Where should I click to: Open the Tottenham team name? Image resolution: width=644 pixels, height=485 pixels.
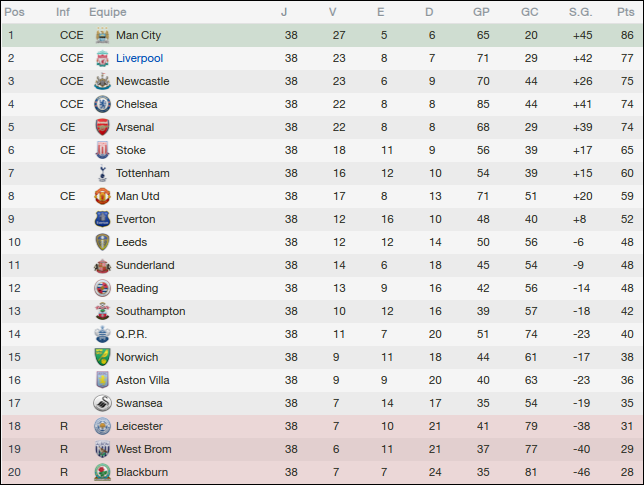pyautogui.click(x=144, y=173)
